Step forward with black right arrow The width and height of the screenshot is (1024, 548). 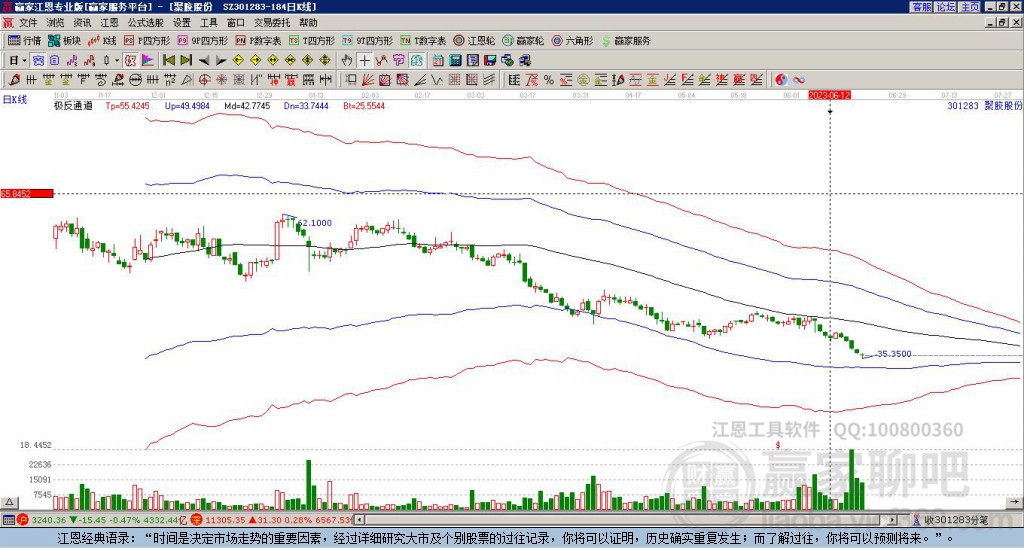pos(221,61)
